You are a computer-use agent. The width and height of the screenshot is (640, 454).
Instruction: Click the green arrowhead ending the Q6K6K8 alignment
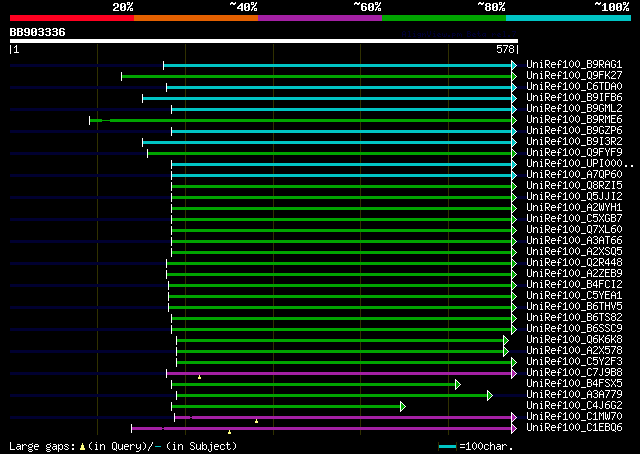[x=506, y=340]
